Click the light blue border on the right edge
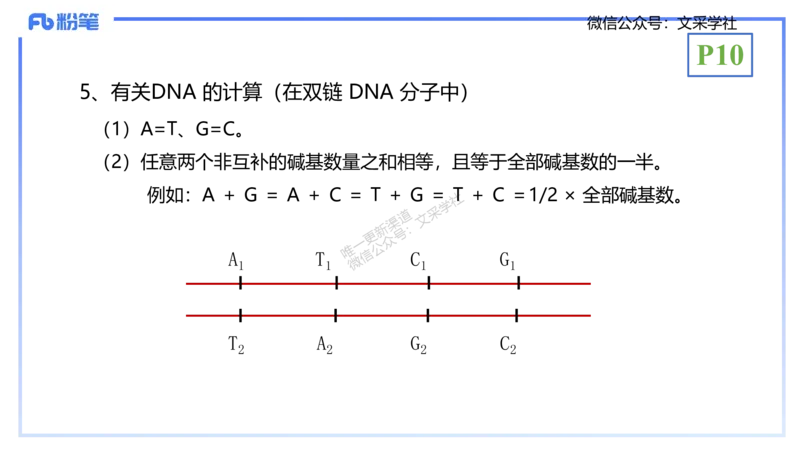 point(783,250)
